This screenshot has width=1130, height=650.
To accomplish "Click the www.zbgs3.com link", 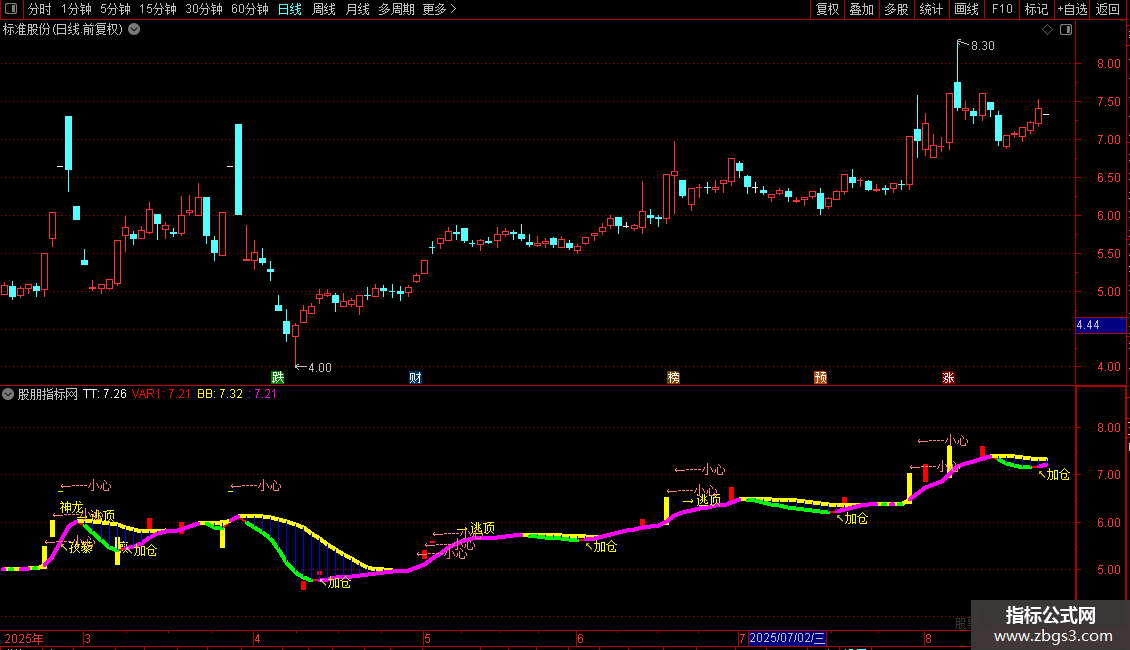I will pos(1053,636).
